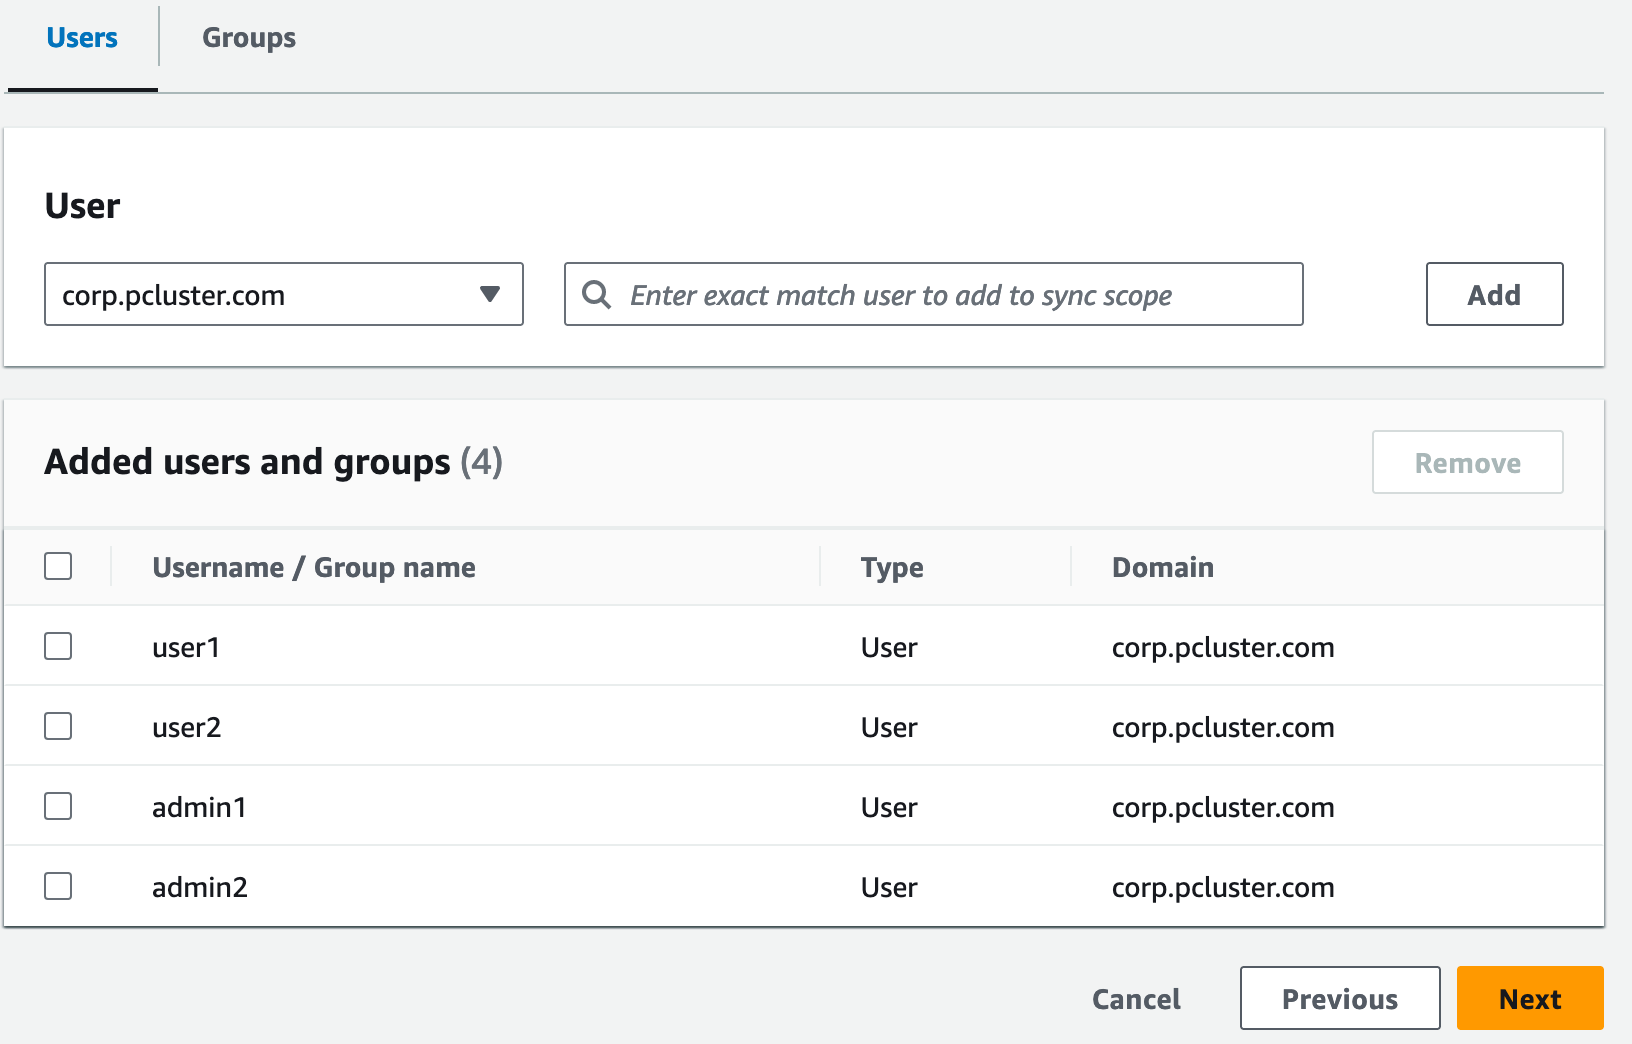Viewport: 1632px width, 1044px height.
Task: Check the box for admin1
Action: [x=58, y=806]
